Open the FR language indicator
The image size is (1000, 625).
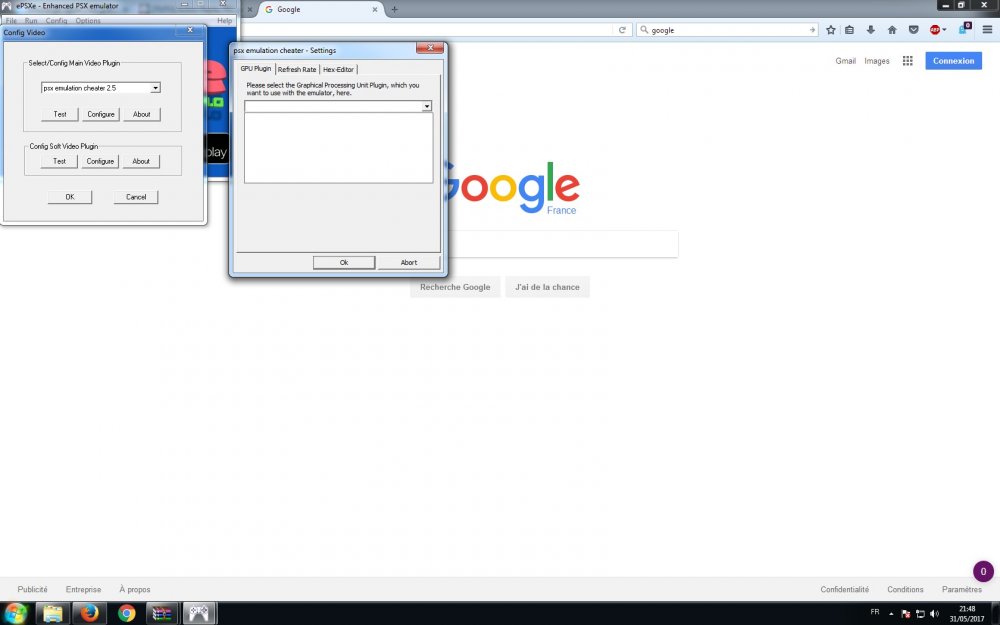pos(875,612)
